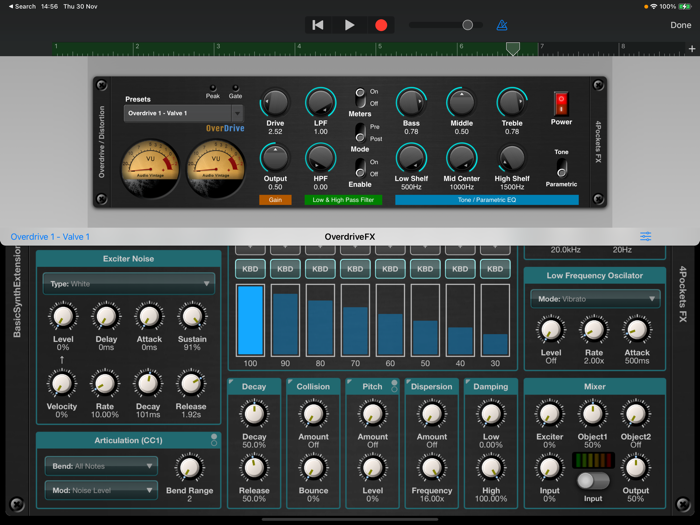Viewport: 700px width, 525px height.
Task: Click the LFO Rate knob
Action: point(594,329)
